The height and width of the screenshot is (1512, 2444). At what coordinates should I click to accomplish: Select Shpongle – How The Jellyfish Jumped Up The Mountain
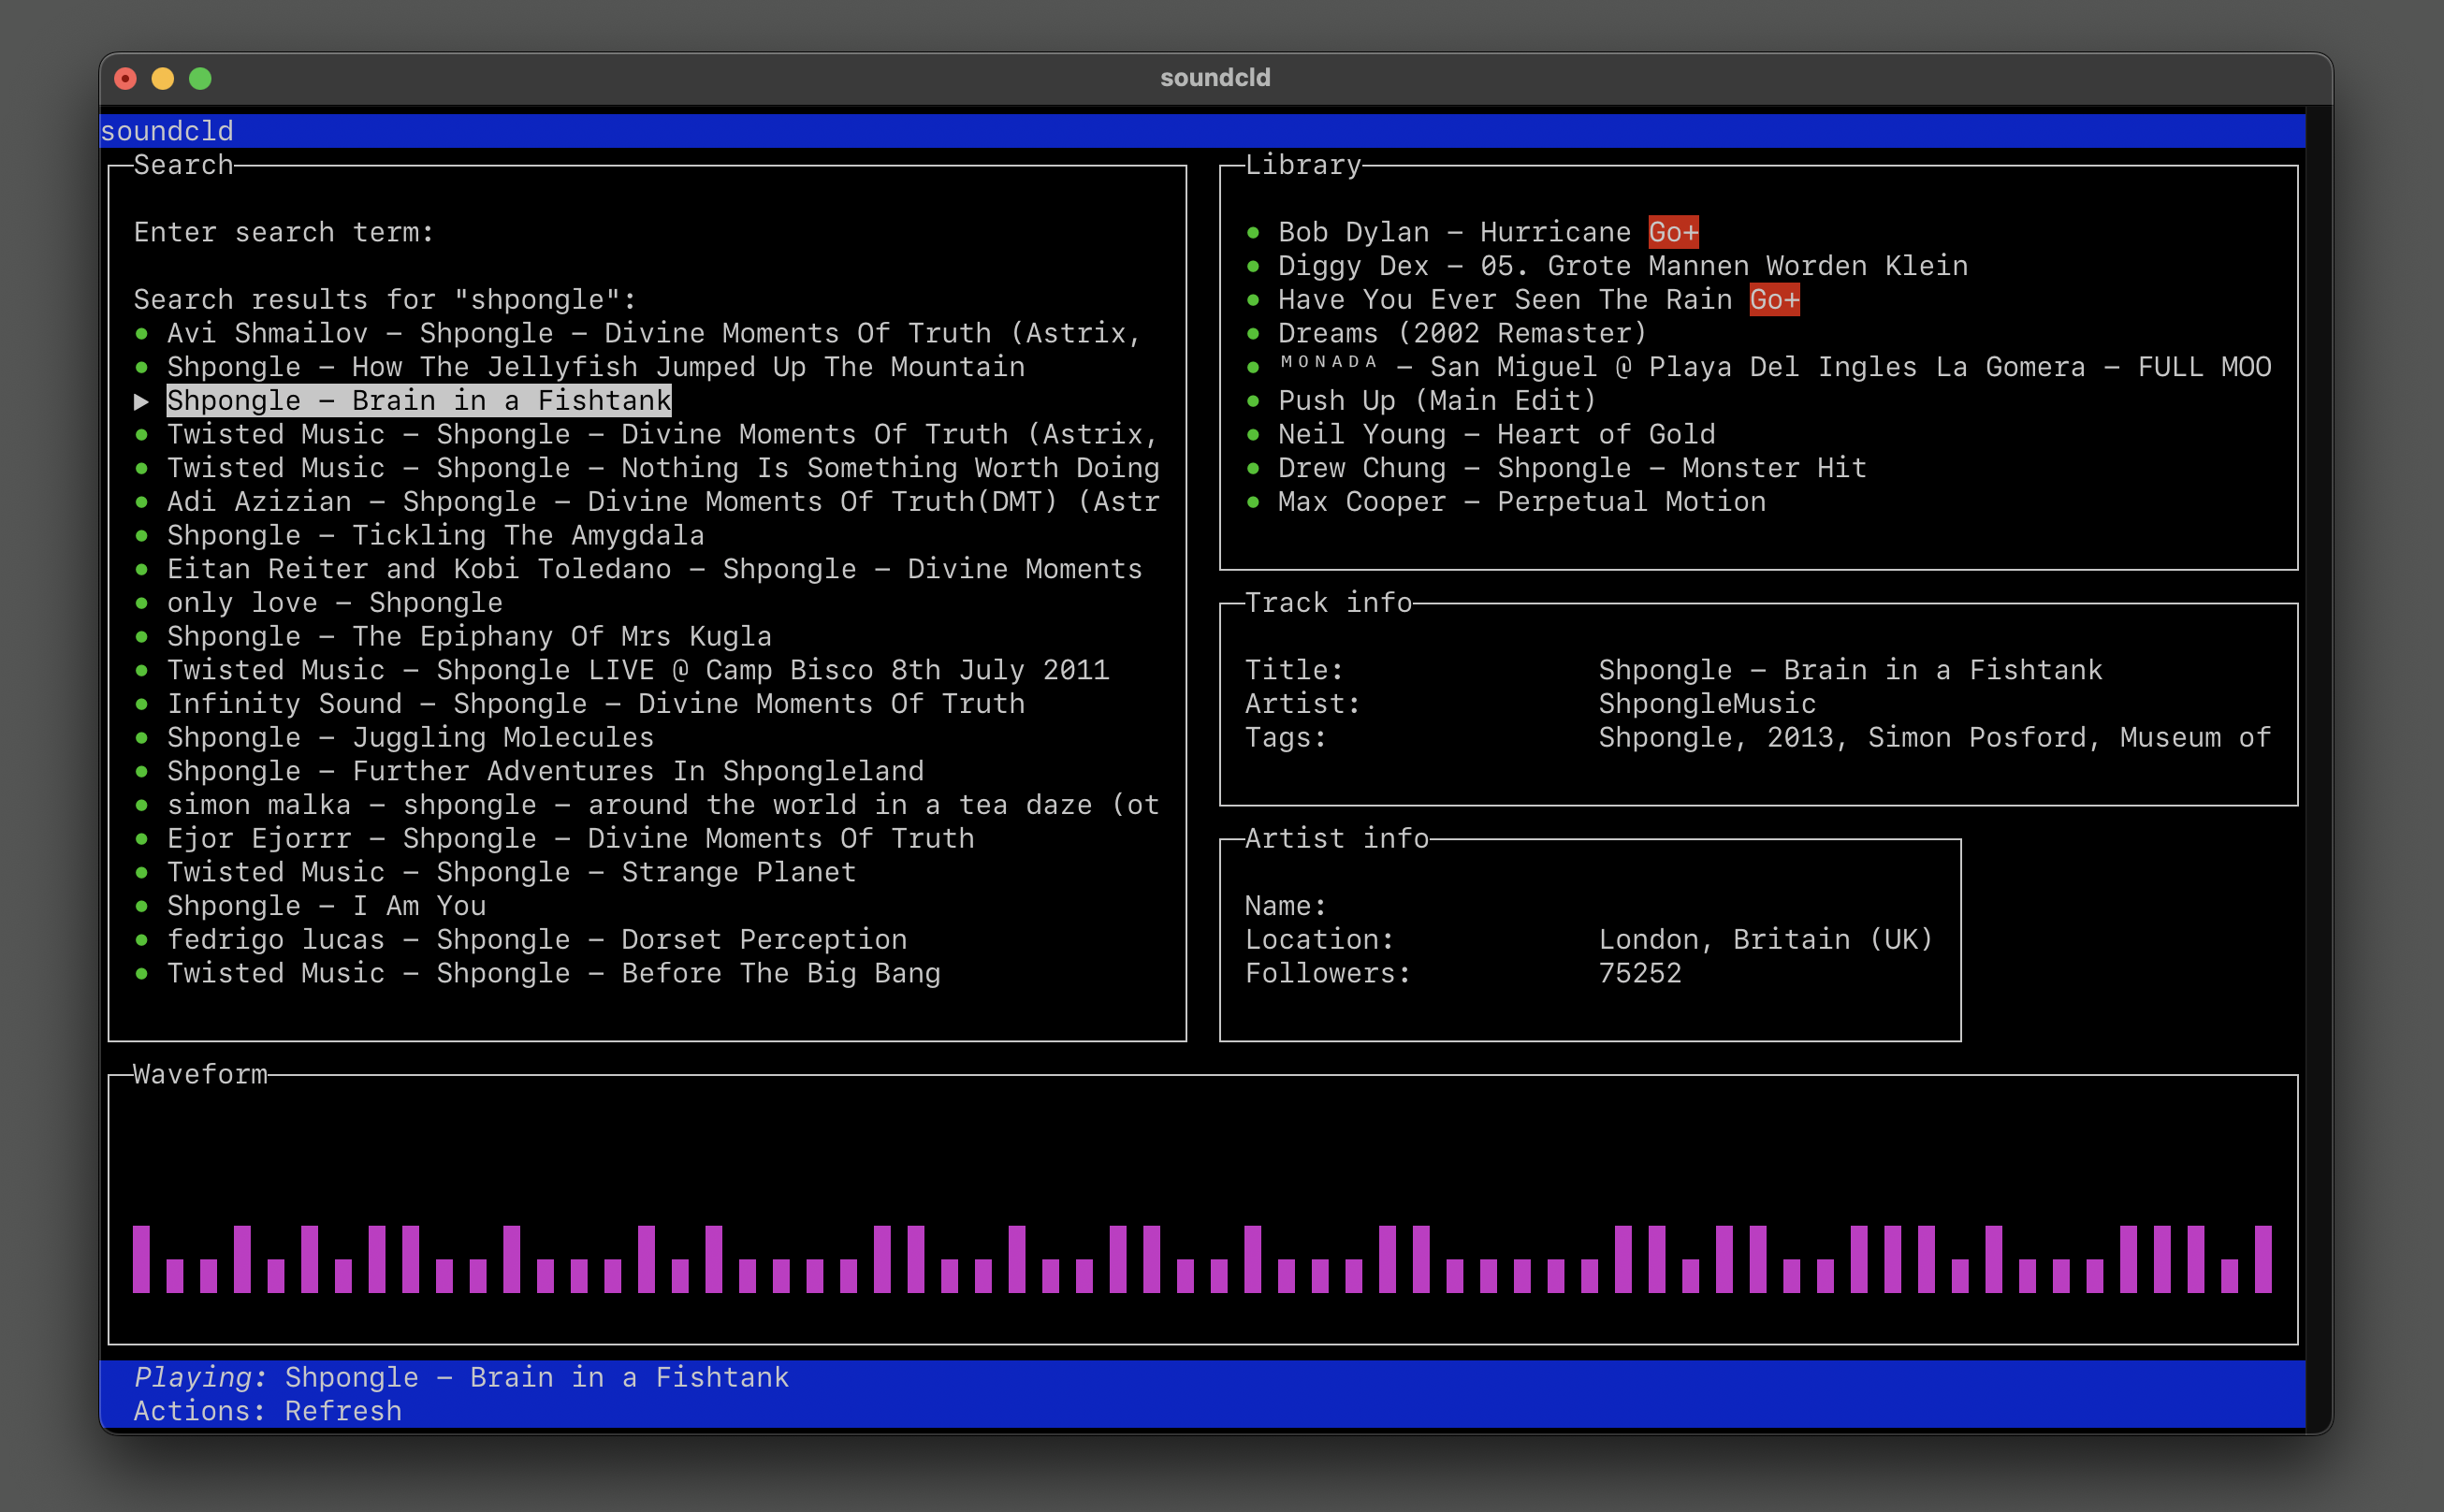pos(595,367)
